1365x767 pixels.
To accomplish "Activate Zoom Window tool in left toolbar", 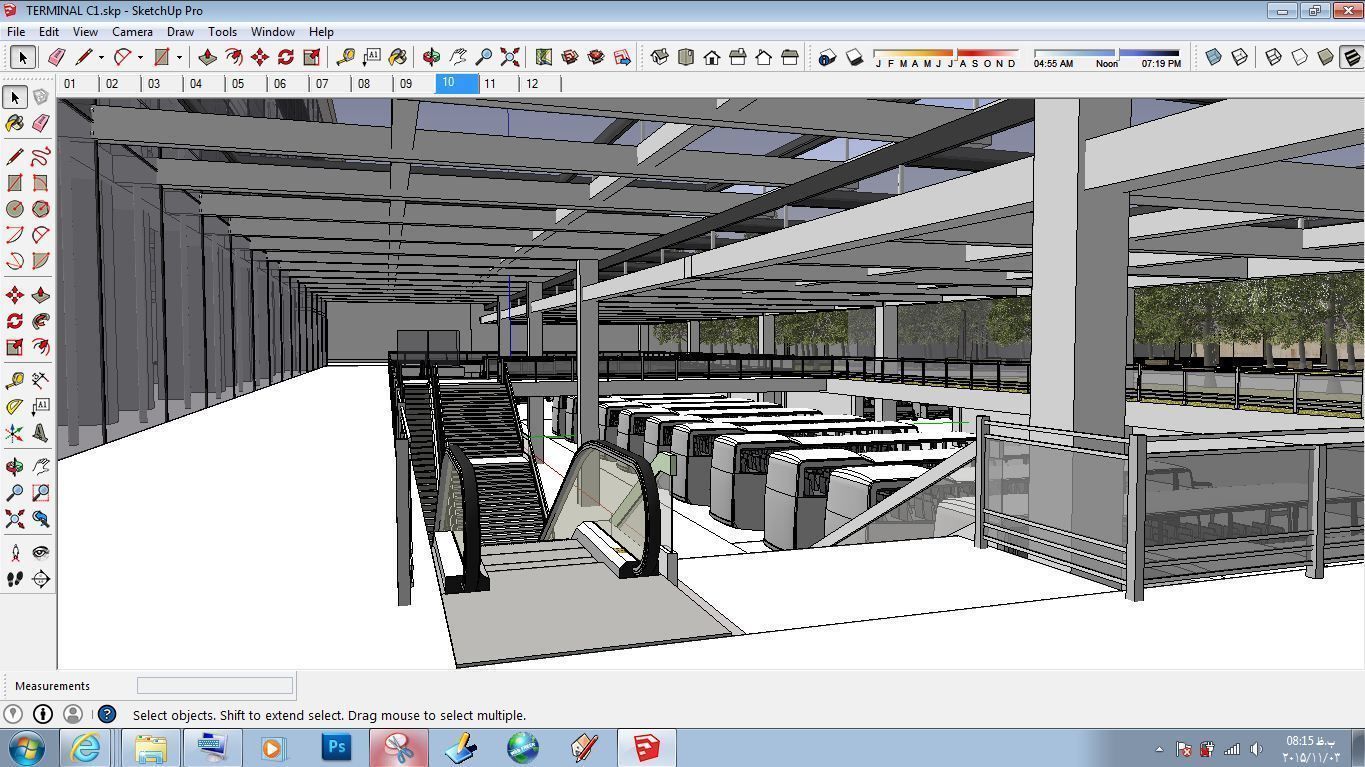I will [x=41, y=493].
